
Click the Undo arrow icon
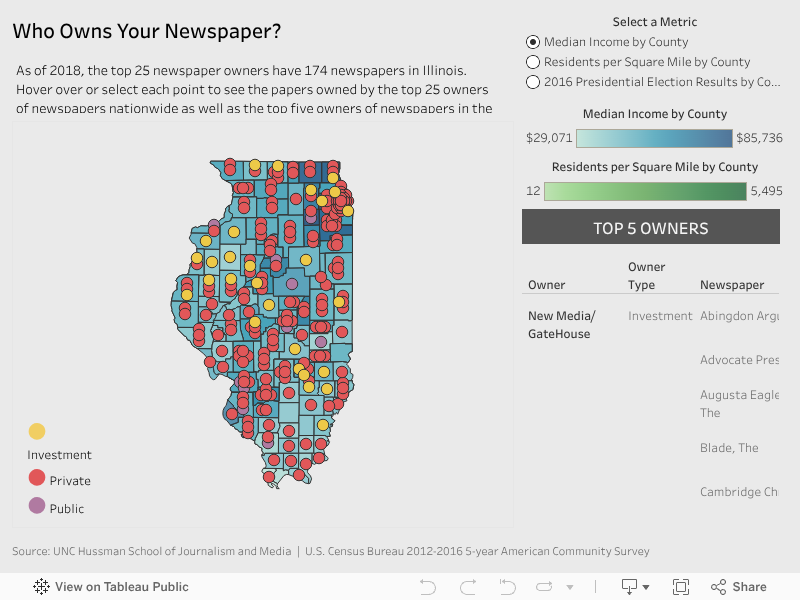[427, 587]
